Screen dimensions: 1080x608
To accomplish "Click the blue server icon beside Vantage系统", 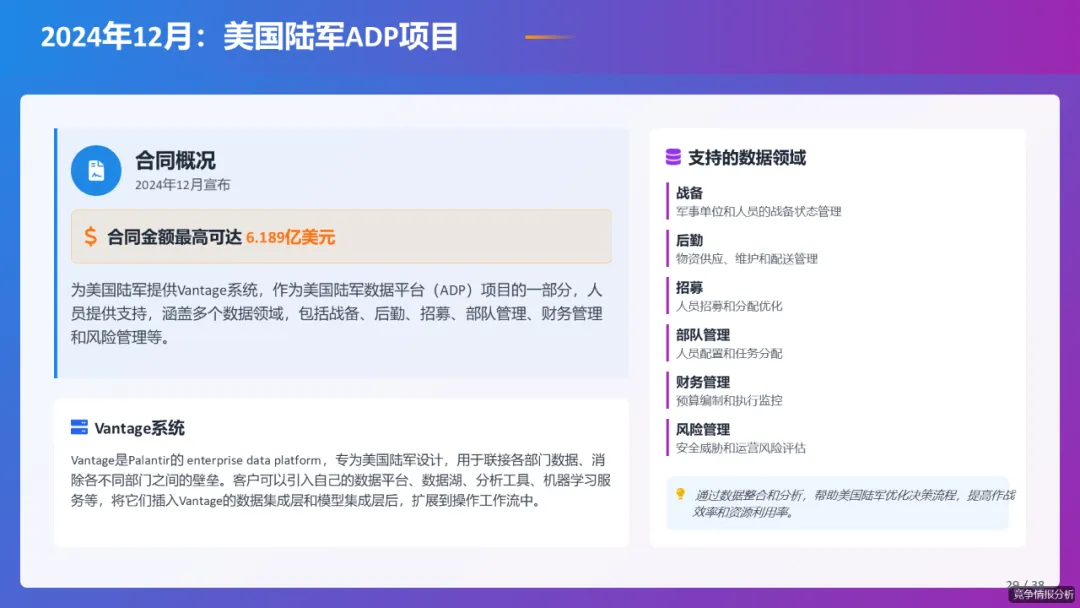I will tap(79, 428).
